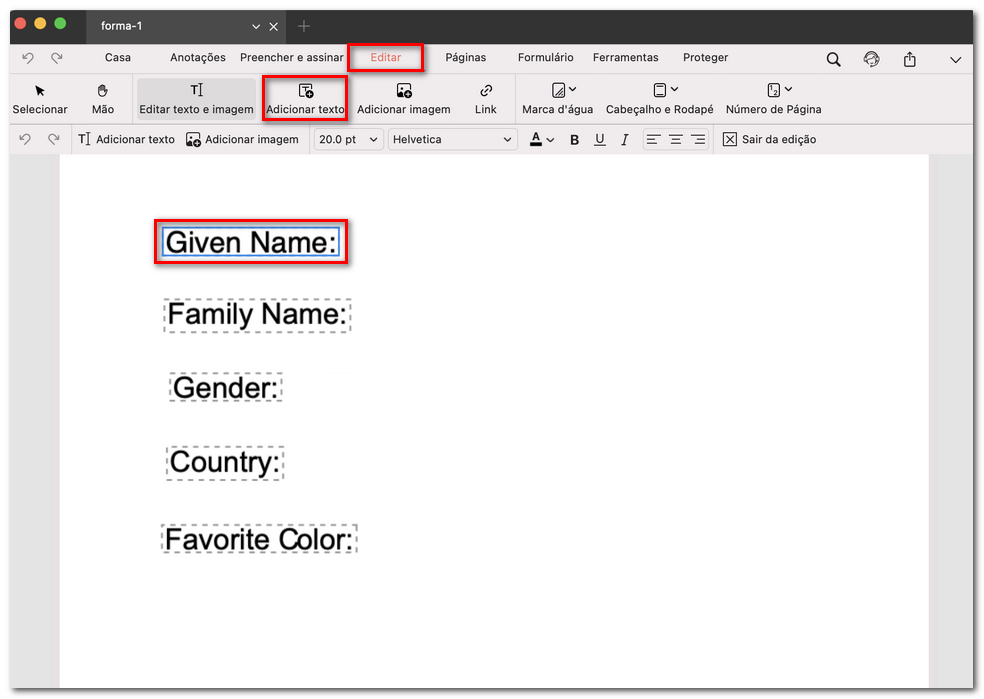Toggle underline formatting

(599, 140)
